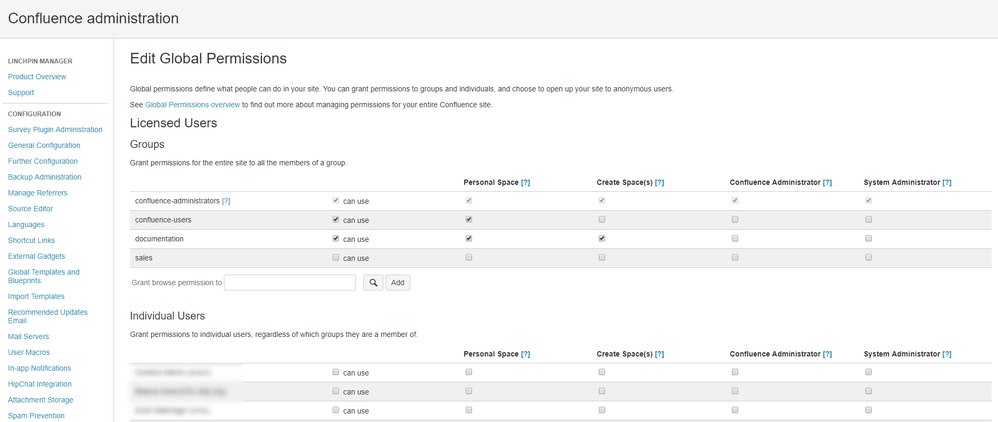
Task: Enable Personal Space for sales group
Action: (x=468, y=258)
